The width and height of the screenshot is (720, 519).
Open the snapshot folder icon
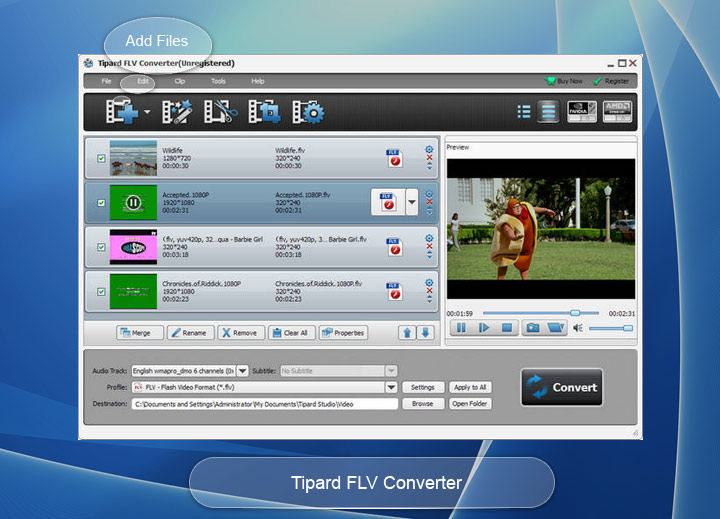555,327
